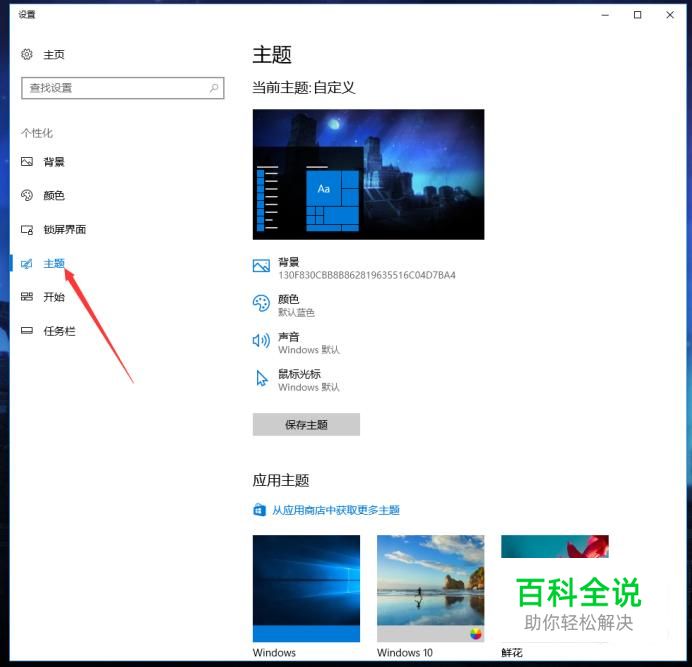Viewport: 692px width, 667px height.
Task: Click the Windows 10 theme name label
Action: tap(405, 652)
